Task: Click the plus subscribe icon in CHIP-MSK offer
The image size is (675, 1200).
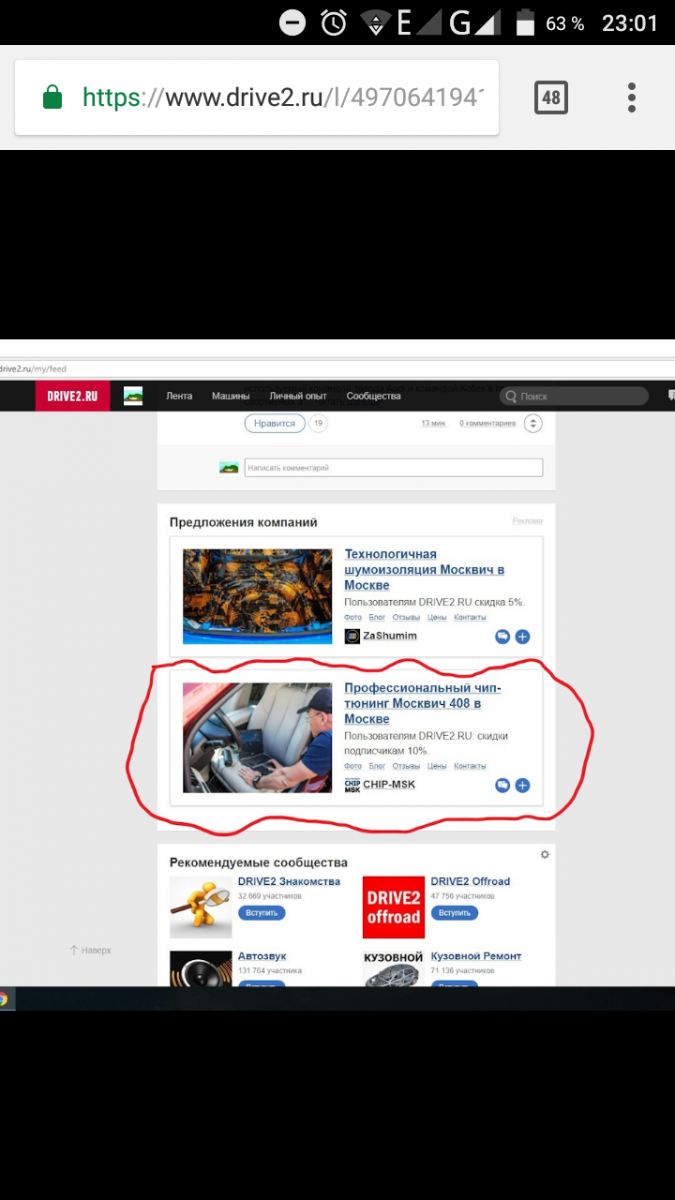Action: (x=522, y=786)
